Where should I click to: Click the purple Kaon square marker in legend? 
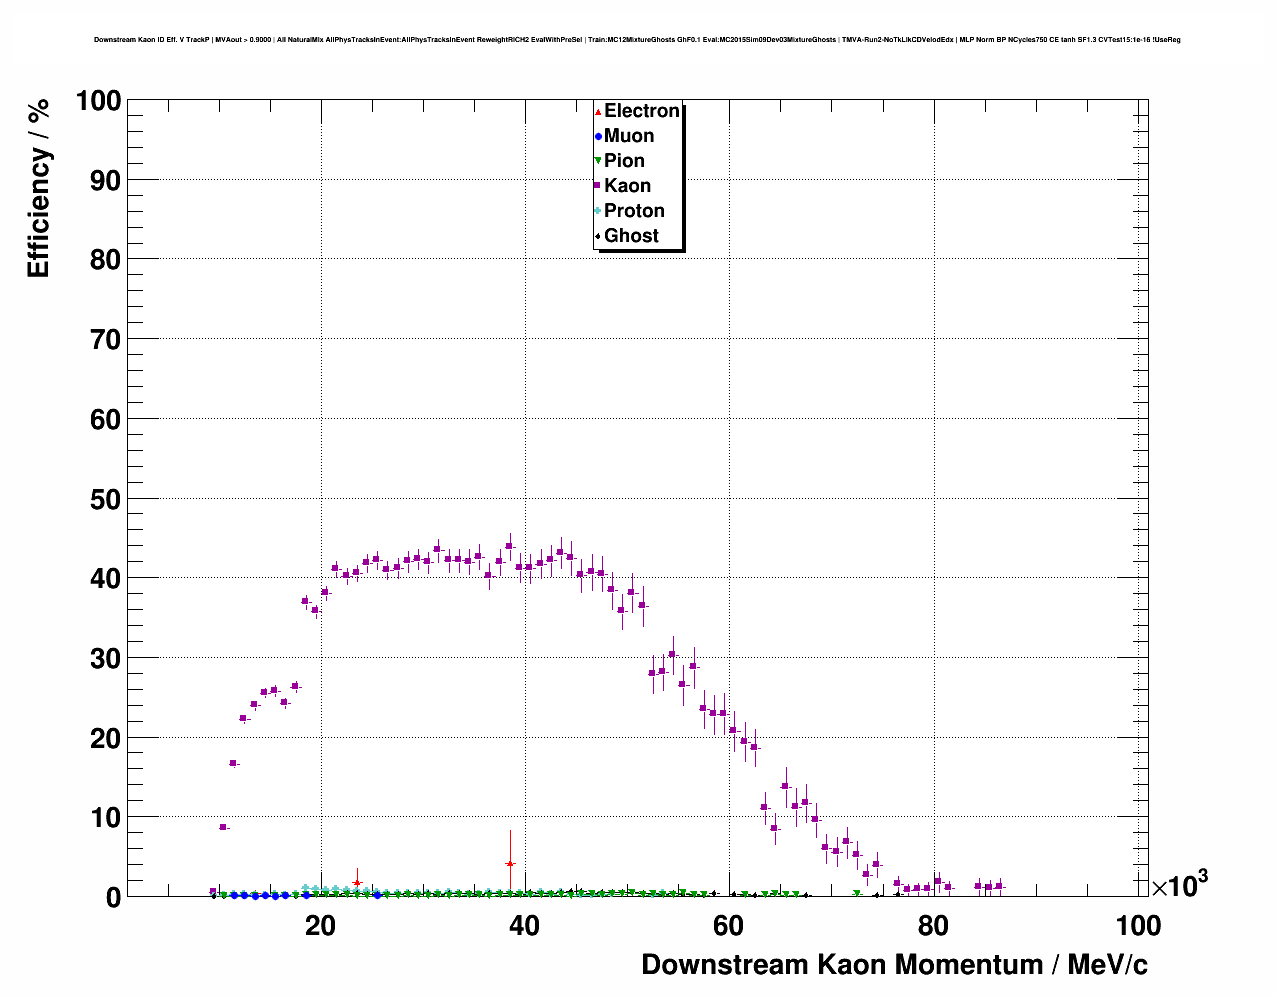(x=598, y=186)
